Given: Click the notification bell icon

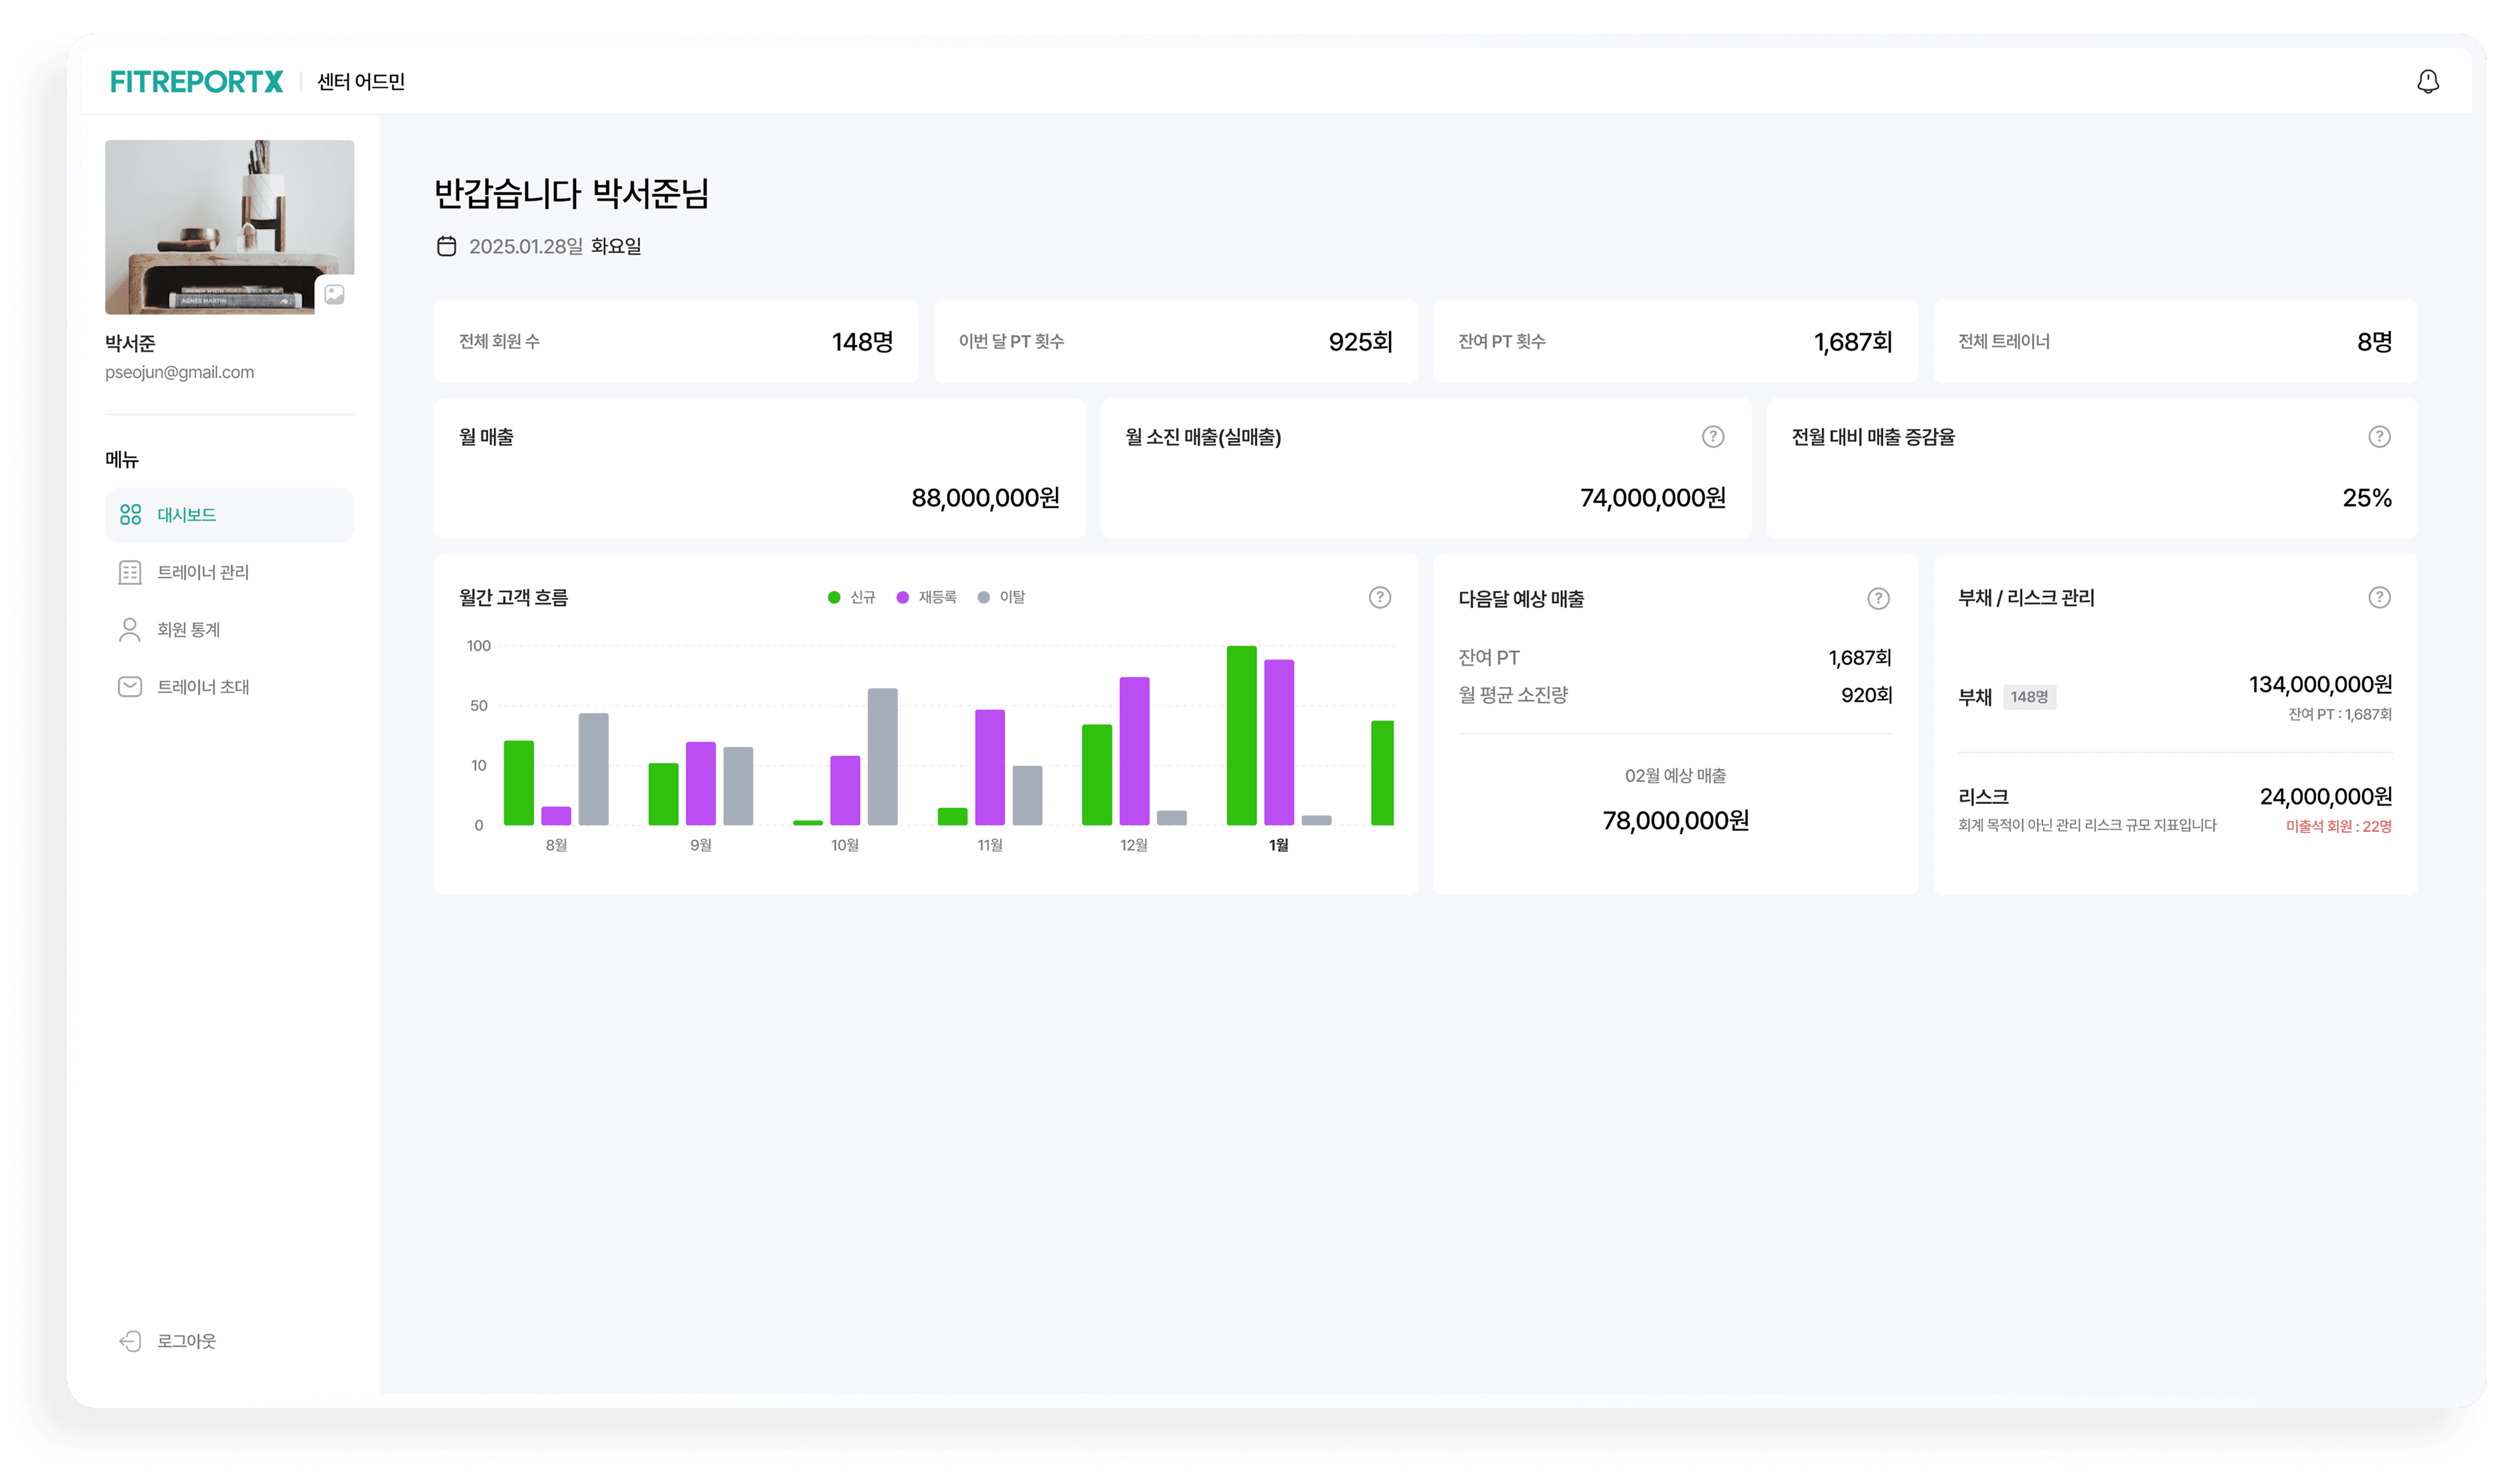Looking at the screenshot, I should (x=2427, y=81).
